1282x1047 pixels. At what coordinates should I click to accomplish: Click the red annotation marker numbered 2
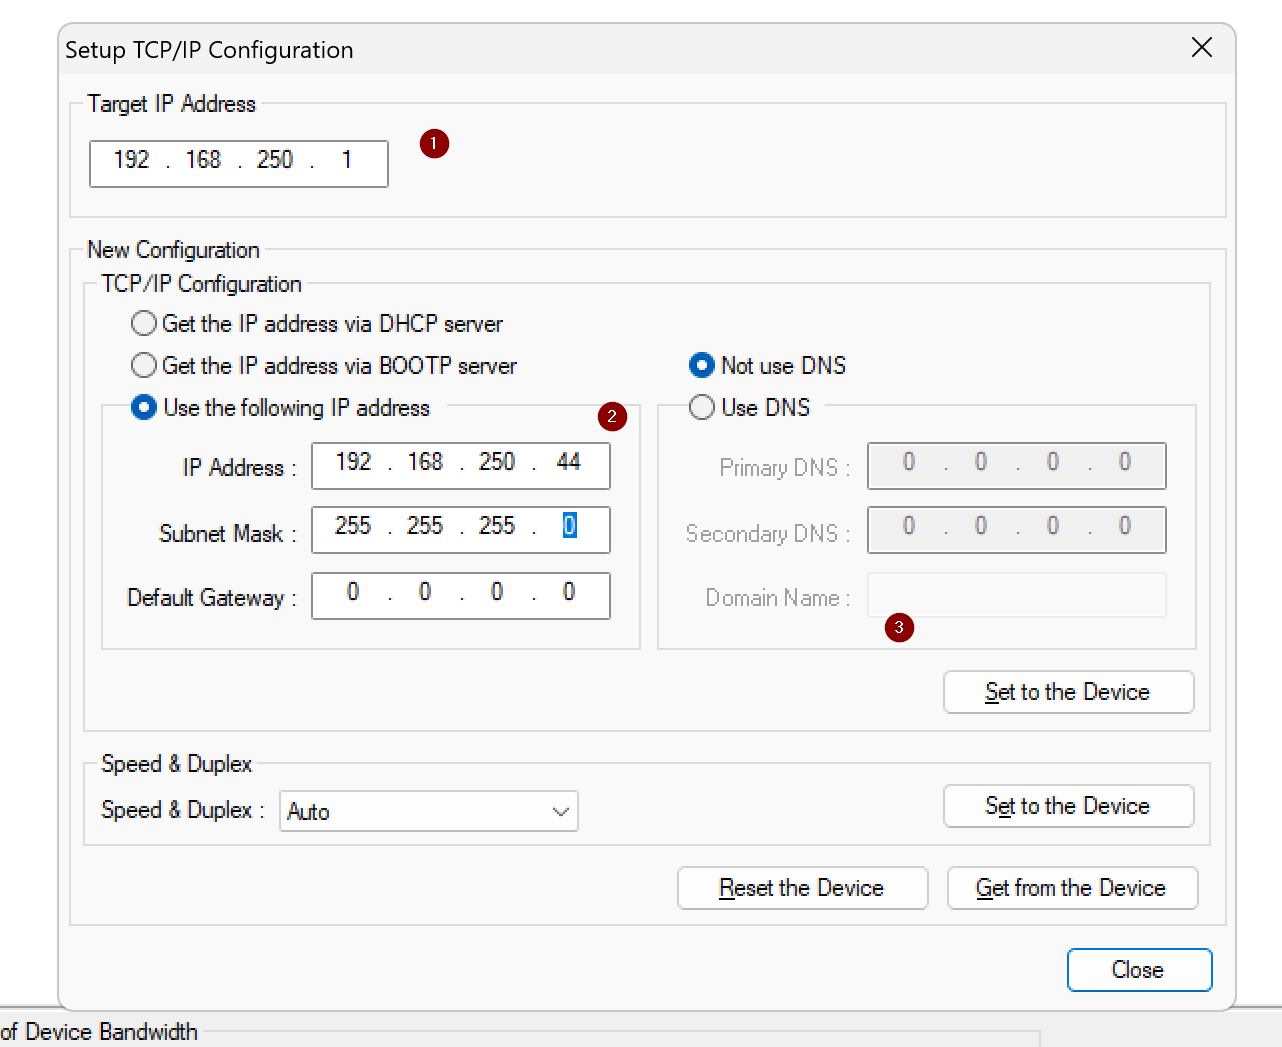612,417
